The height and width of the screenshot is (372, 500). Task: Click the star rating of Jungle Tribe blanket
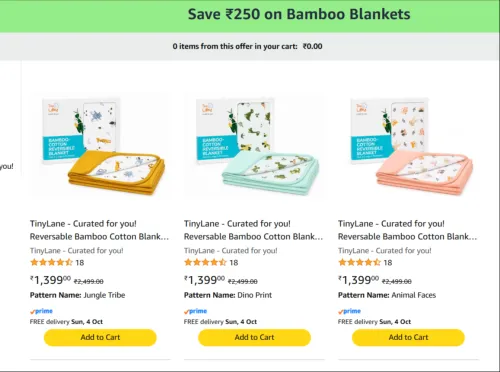pyautogui.click(x=51, y=263)
